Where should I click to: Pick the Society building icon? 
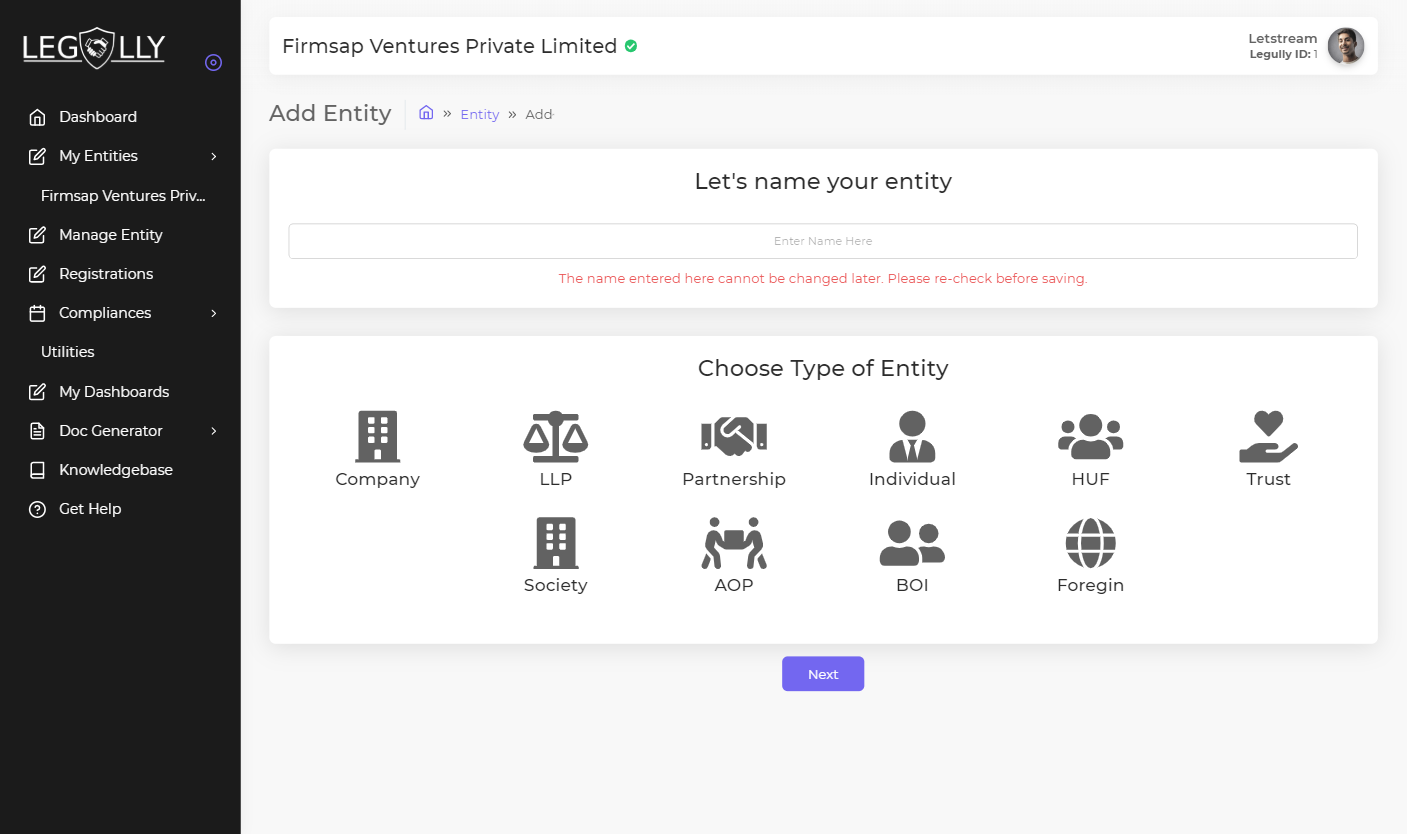click(x=555, y=543)
